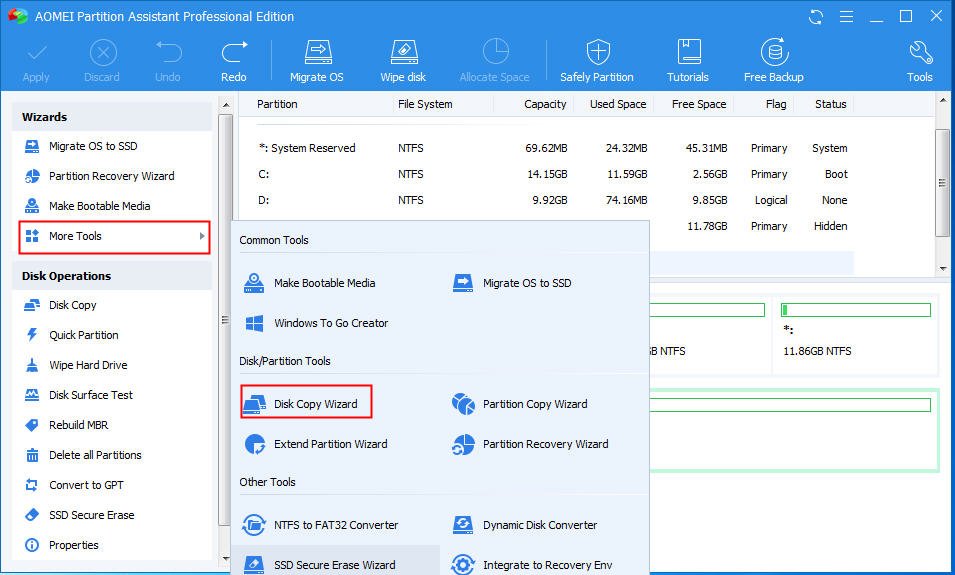Image resolution: width=955 pixels, height=575 pixels.
Task: Click the 11.86GB NTFS partition block
Action: pos(855,334)
